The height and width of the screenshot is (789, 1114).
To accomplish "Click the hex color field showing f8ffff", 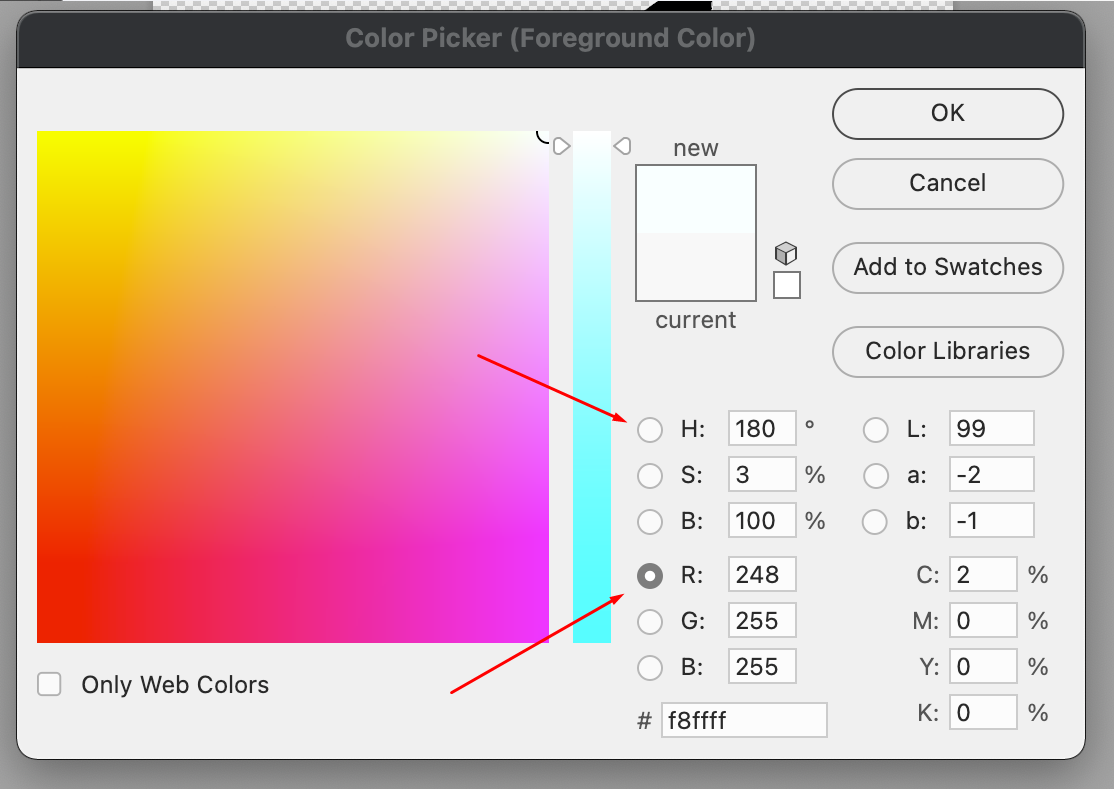I will click(x=744, y=720).
